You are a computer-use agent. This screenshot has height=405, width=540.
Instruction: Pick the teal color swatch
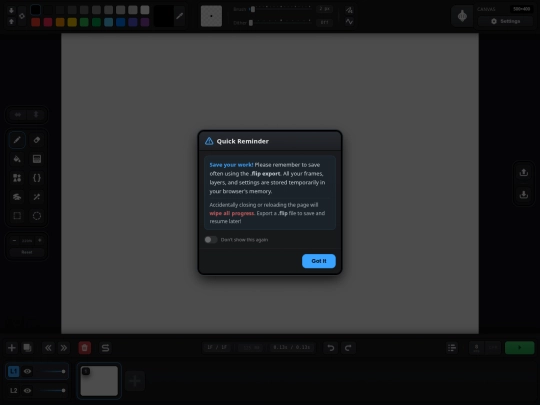[108, 22]
